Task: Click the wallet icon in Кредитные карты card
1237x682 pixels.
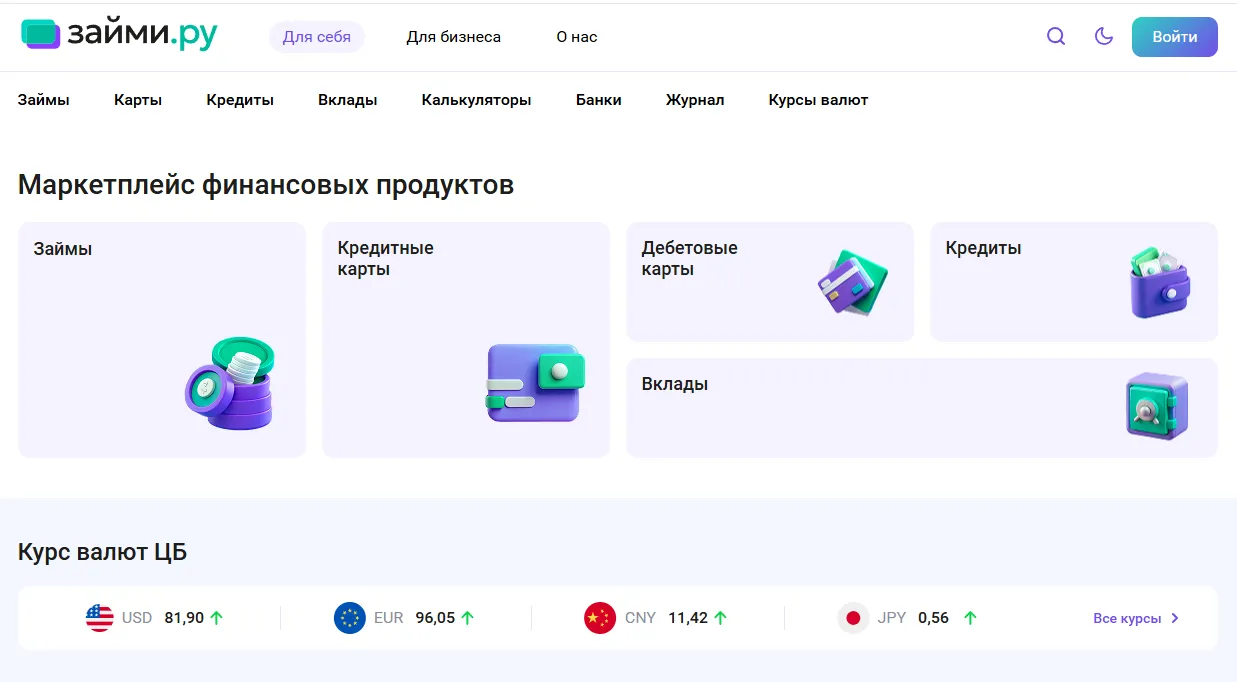Action: [535, 383]
